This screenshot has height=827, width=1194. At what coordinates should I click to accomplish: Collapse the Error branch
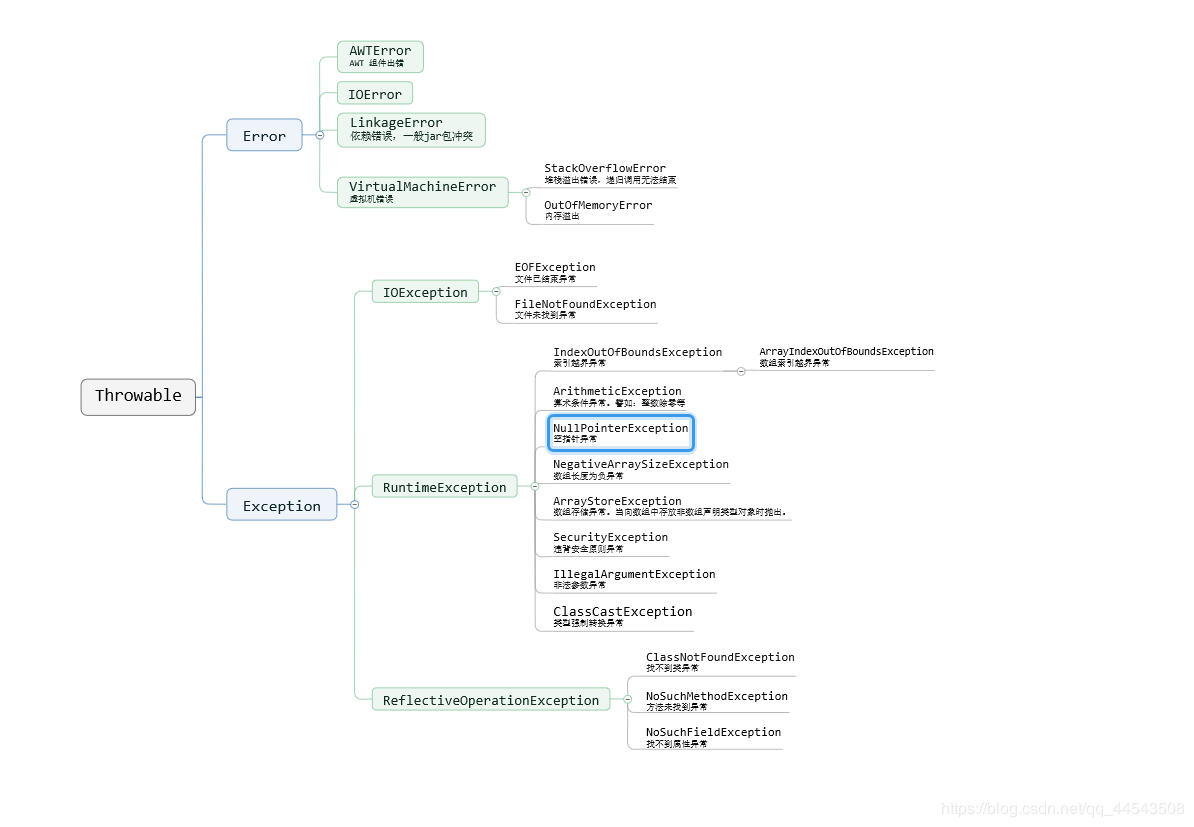coord(319,135)
